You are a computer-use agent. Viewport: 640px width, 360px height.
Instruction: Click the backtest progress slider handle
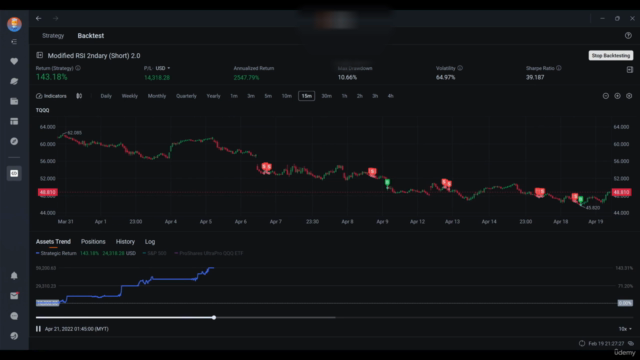214,317
